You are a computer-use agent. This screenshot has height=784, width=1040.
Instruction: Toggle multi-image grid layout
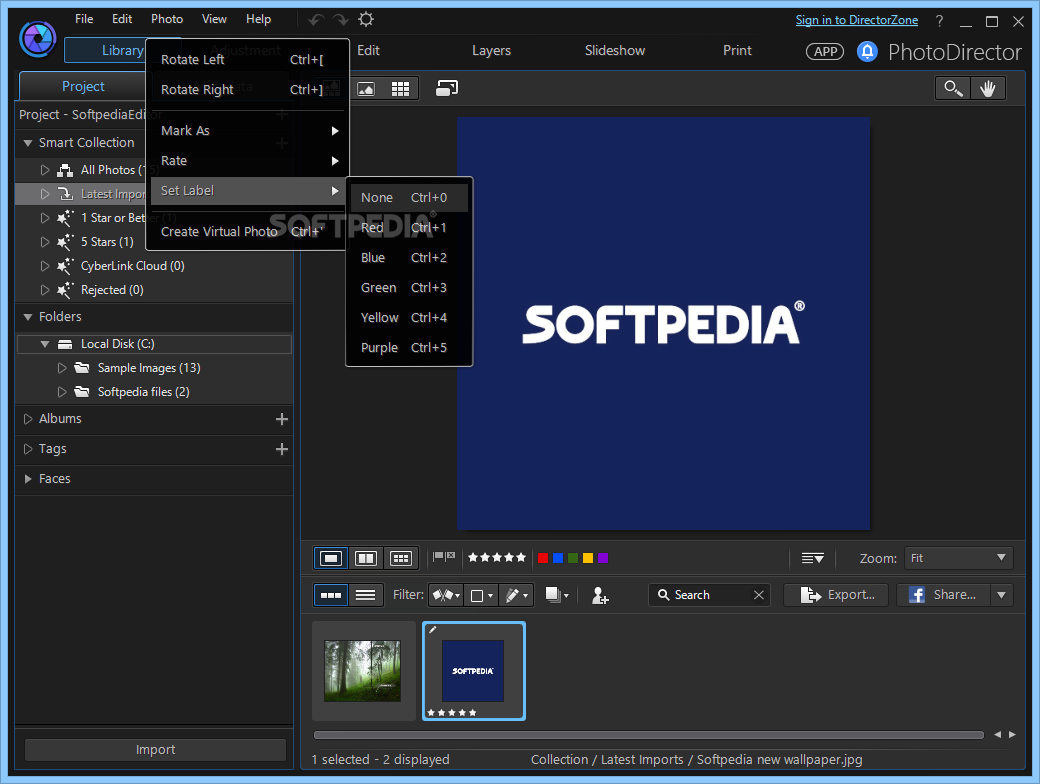(401, 558)
